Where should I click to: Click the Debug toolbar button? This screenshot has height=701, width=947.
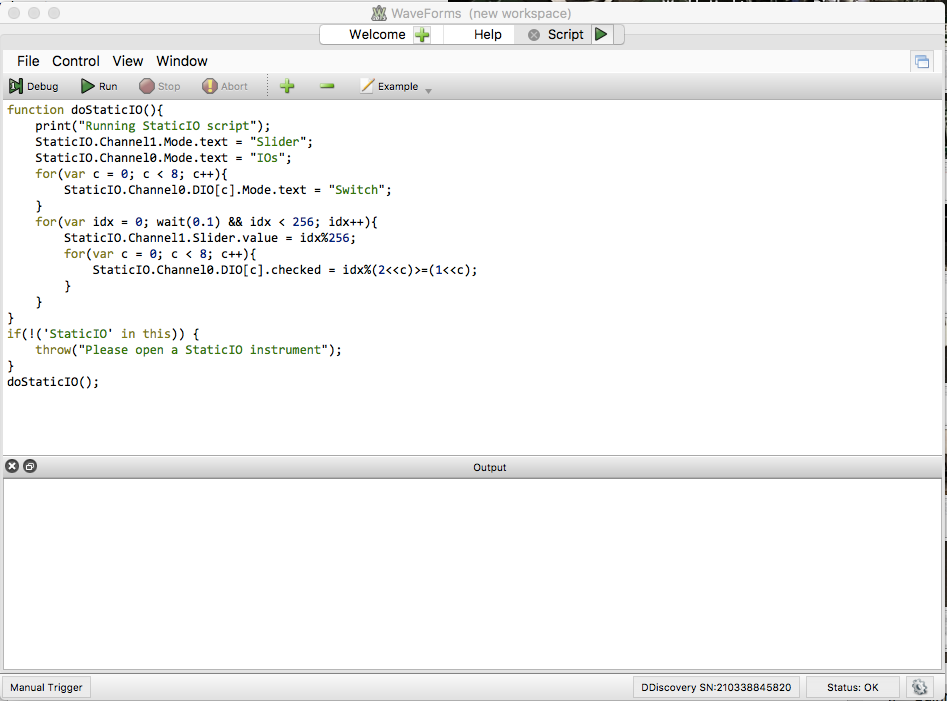tap(34, 86)
